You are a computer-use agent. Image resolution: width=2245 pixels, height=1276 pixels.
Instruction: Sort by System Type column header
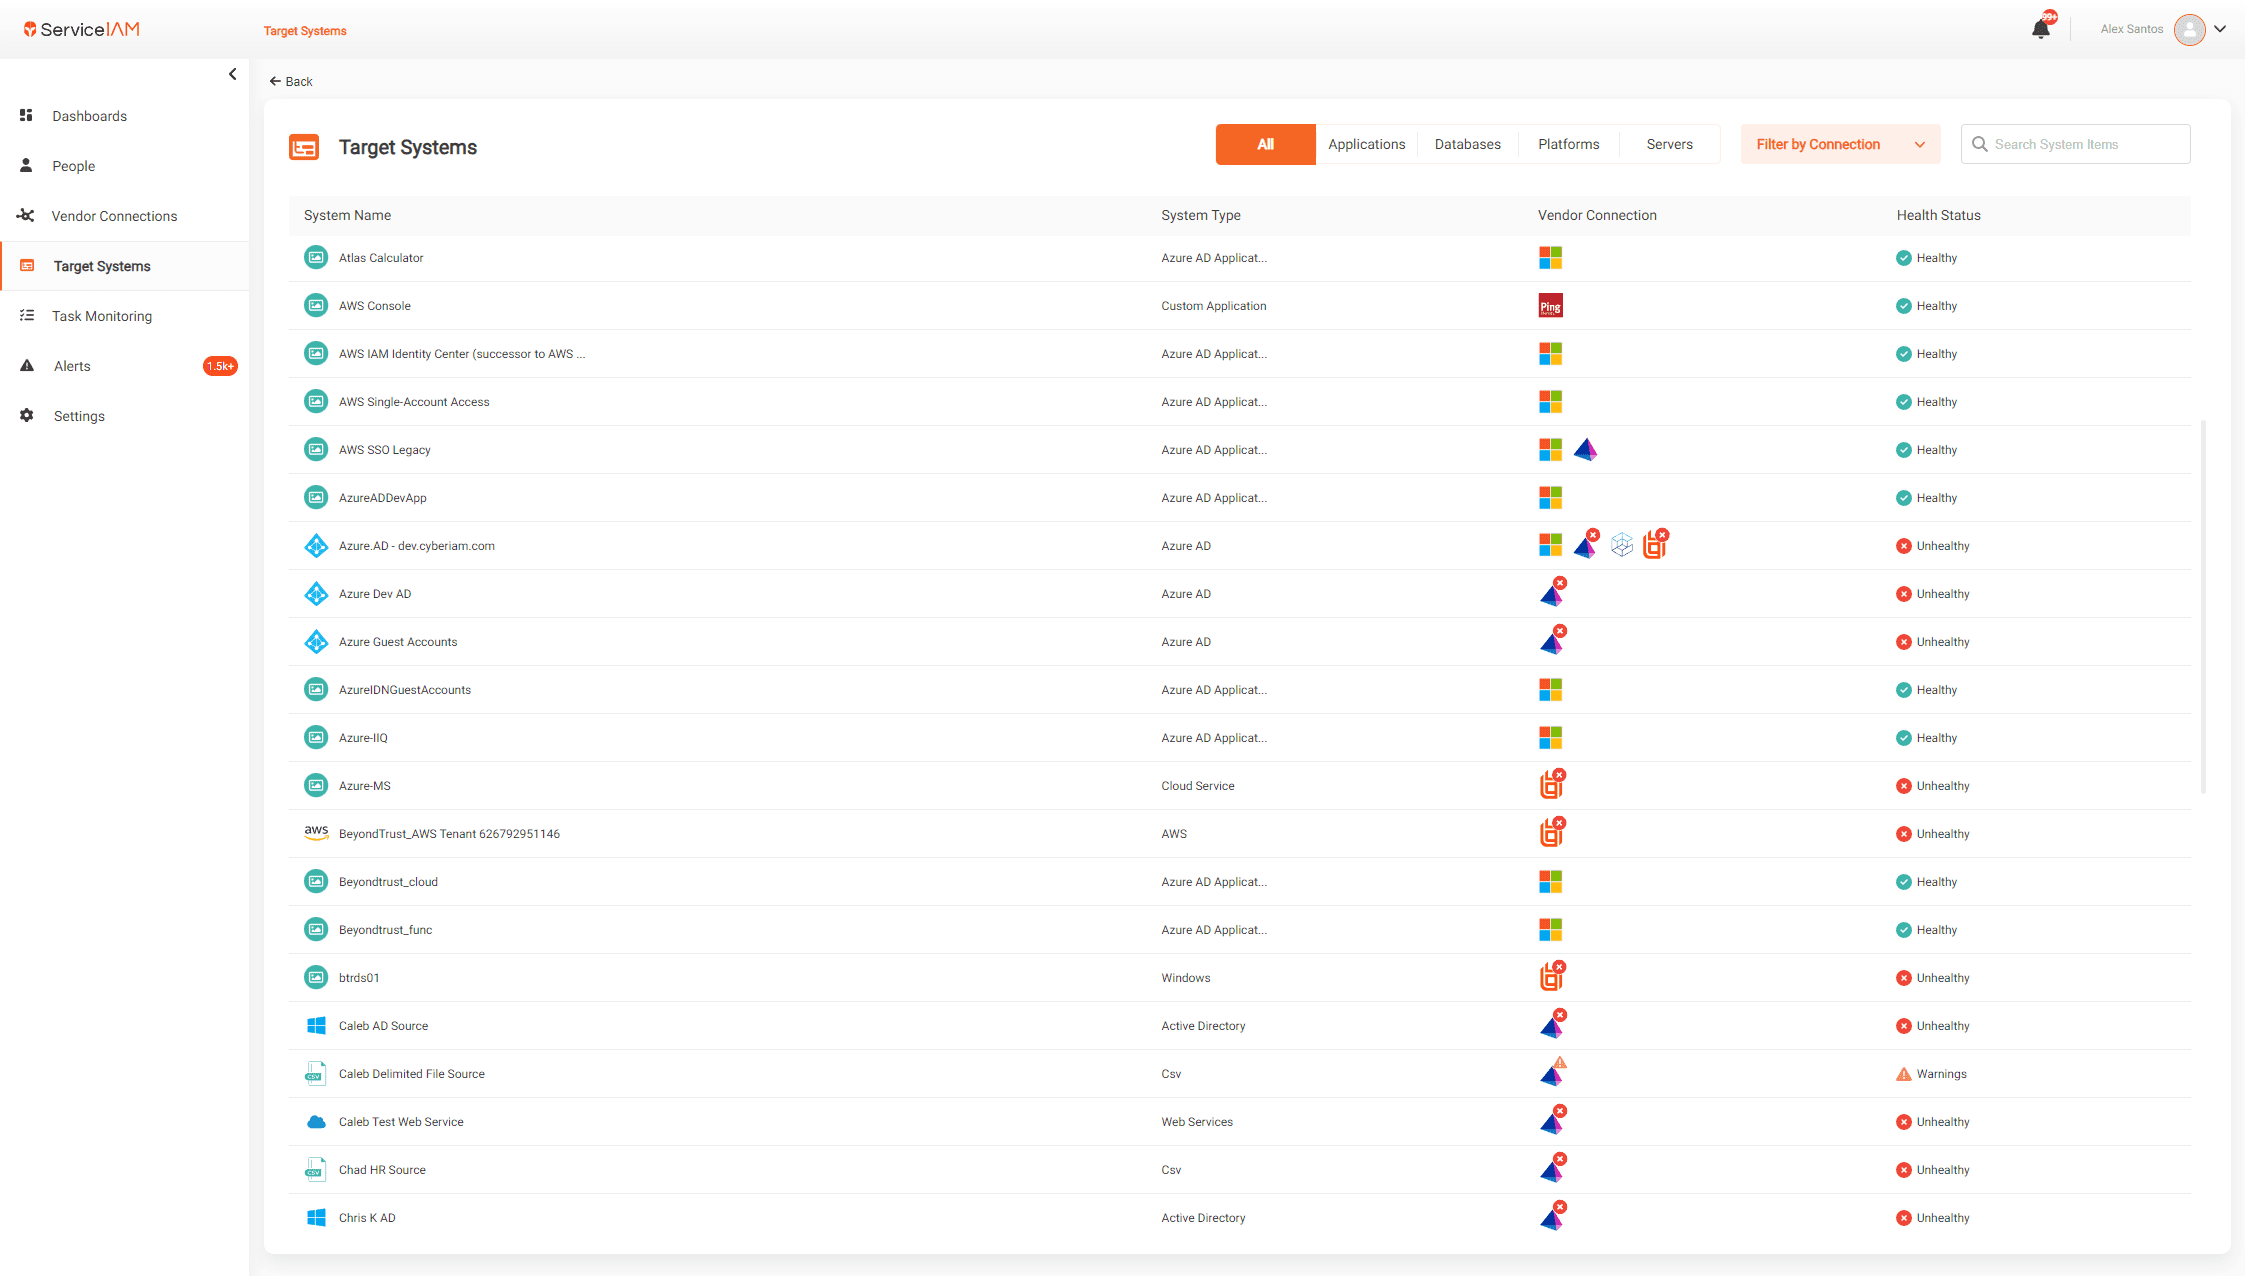click(1200, 215)
